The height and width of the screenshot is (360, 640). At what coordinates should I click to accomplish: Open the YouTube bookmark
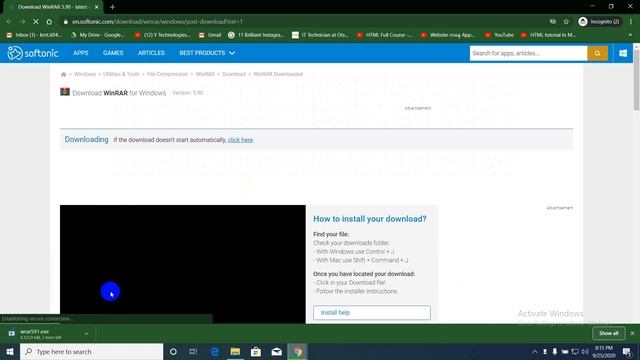(x=499, y=35)
